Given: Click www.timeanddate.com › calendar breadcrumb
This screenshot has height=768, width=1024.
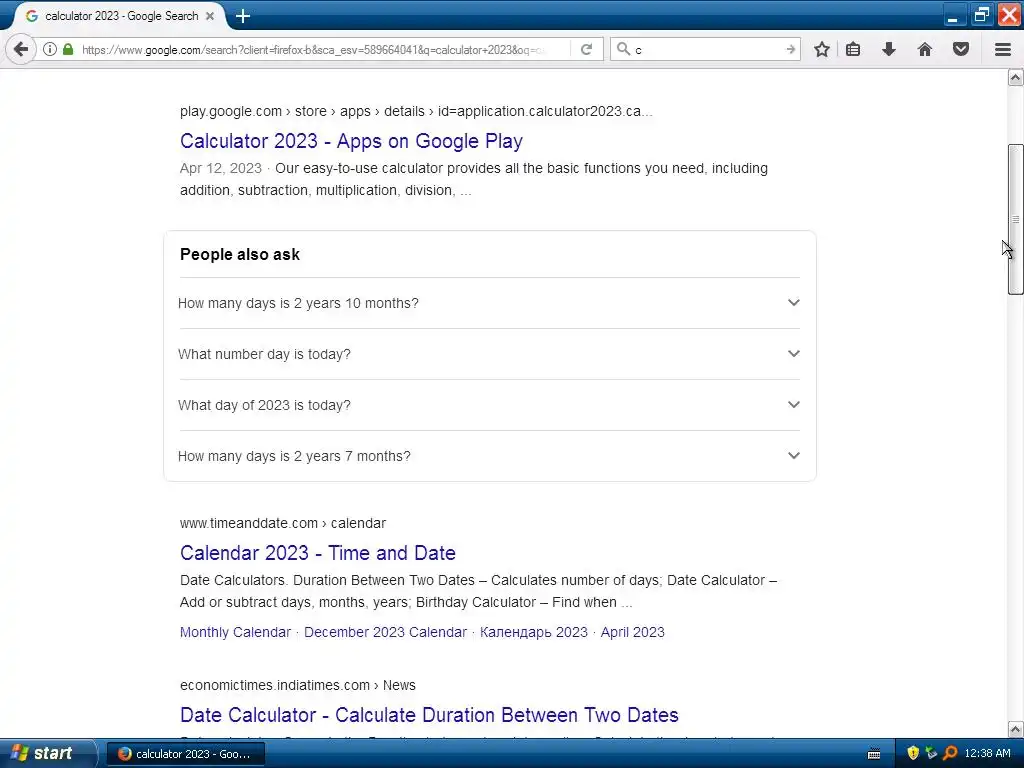Looking at the screenshot, I should [x=283, y=523].
